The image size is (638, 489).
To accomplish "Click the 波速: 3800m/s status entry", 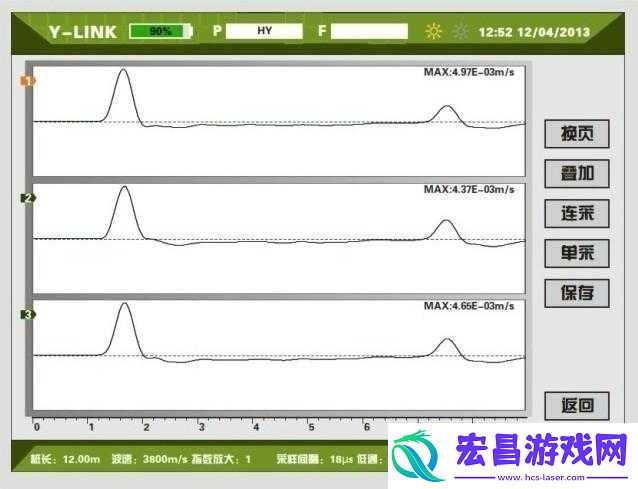I will coord(149,459).
